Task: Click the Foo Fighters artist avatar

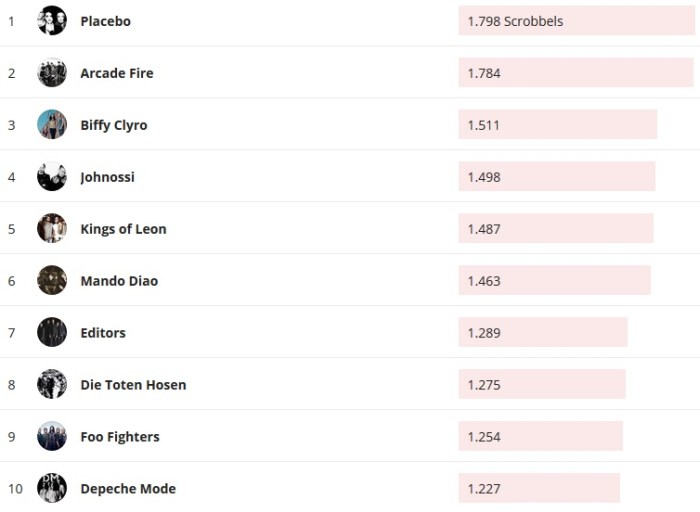Action: pyautogui.click(x=52, y=437)
